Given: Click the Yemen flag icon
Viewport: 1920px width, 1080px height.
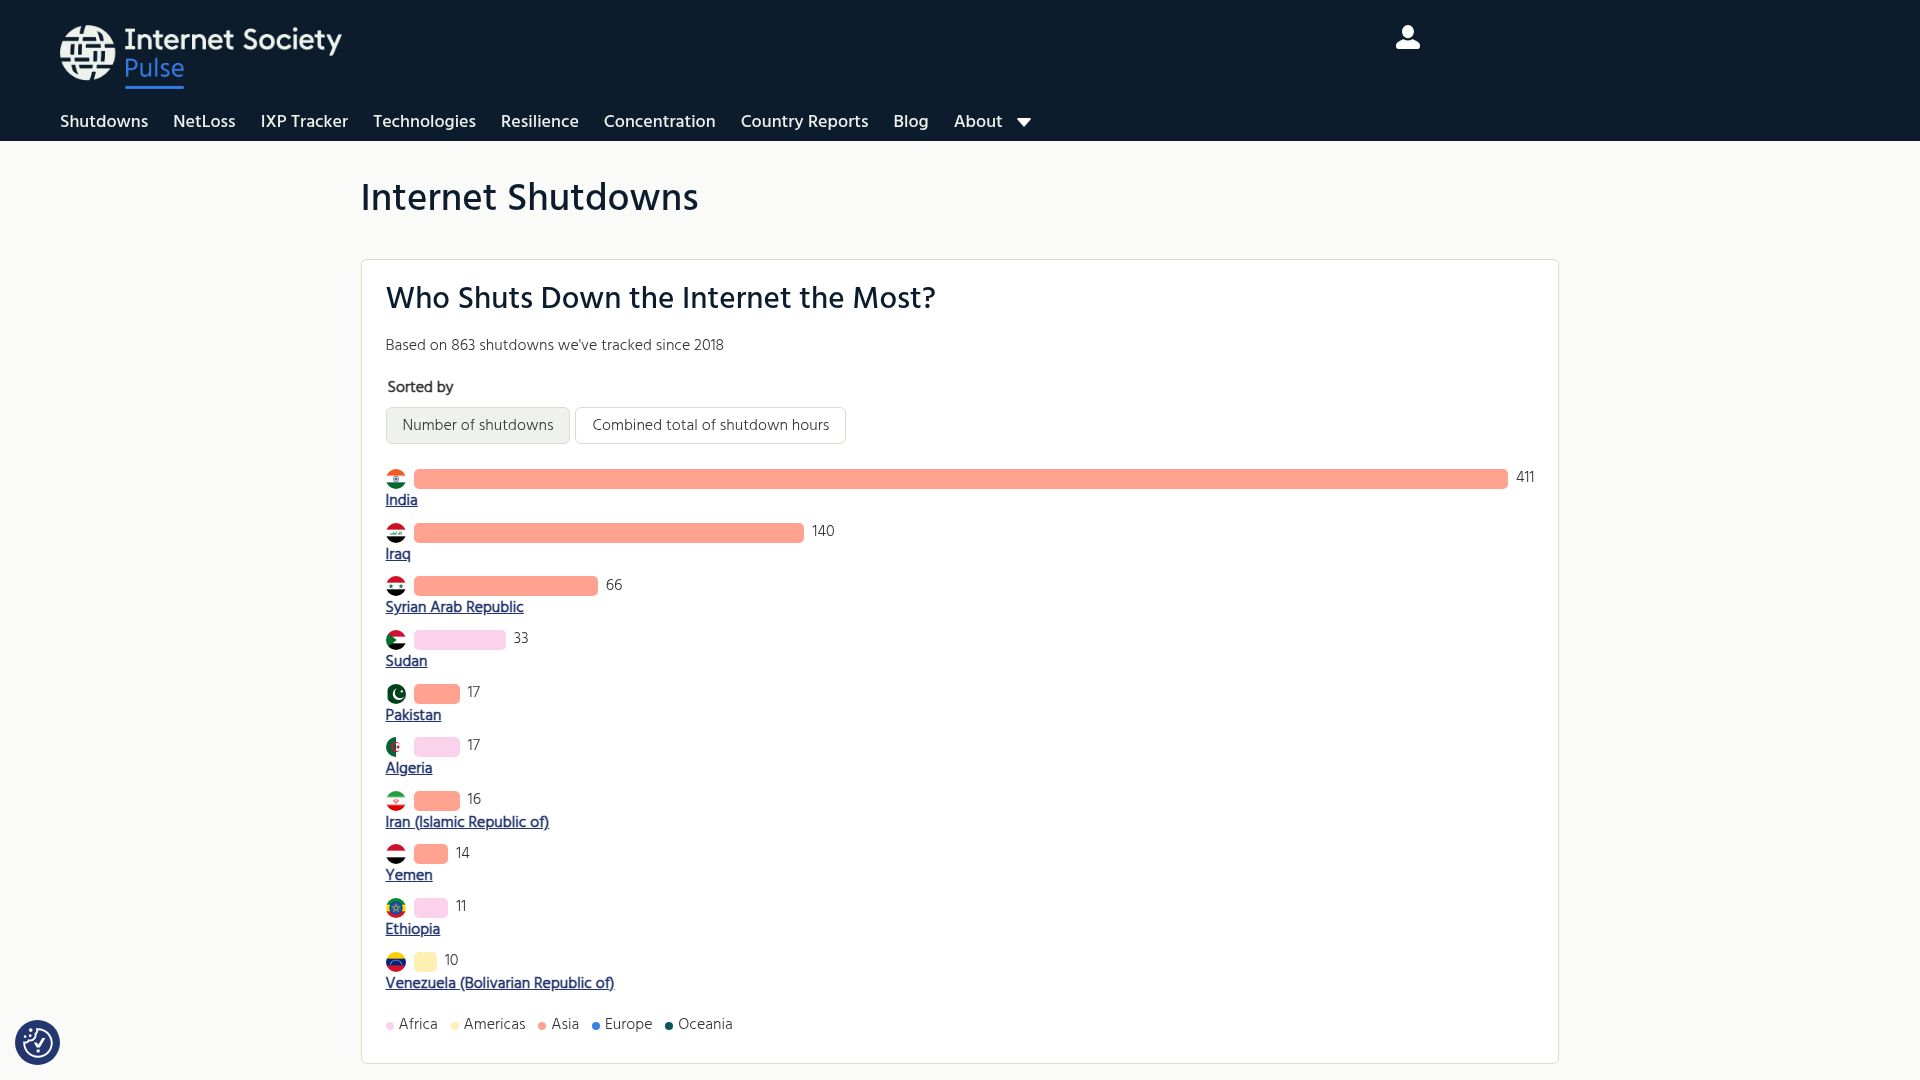Looking at the screenshot, I should coord(396,854).
